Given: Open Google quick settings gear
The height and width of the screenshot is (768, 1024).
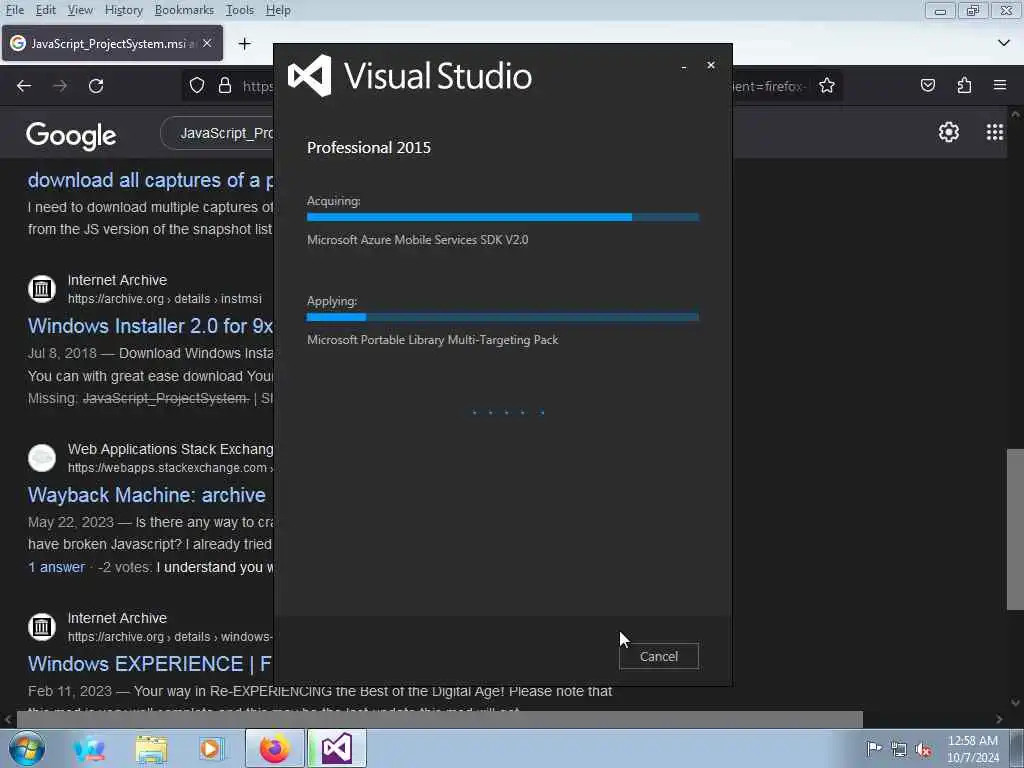Looking at the screenshot, I should pos(948,133).
